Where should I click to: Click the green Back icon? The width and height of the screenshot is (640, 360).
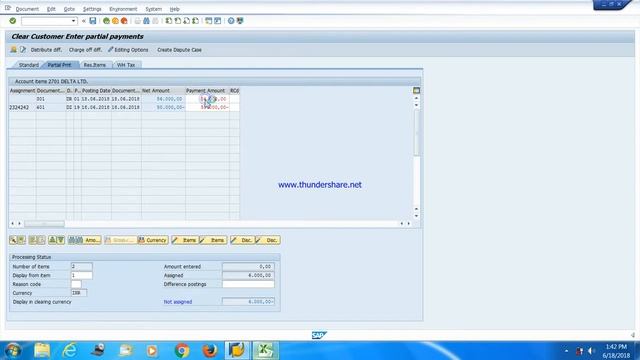[107, 21]
